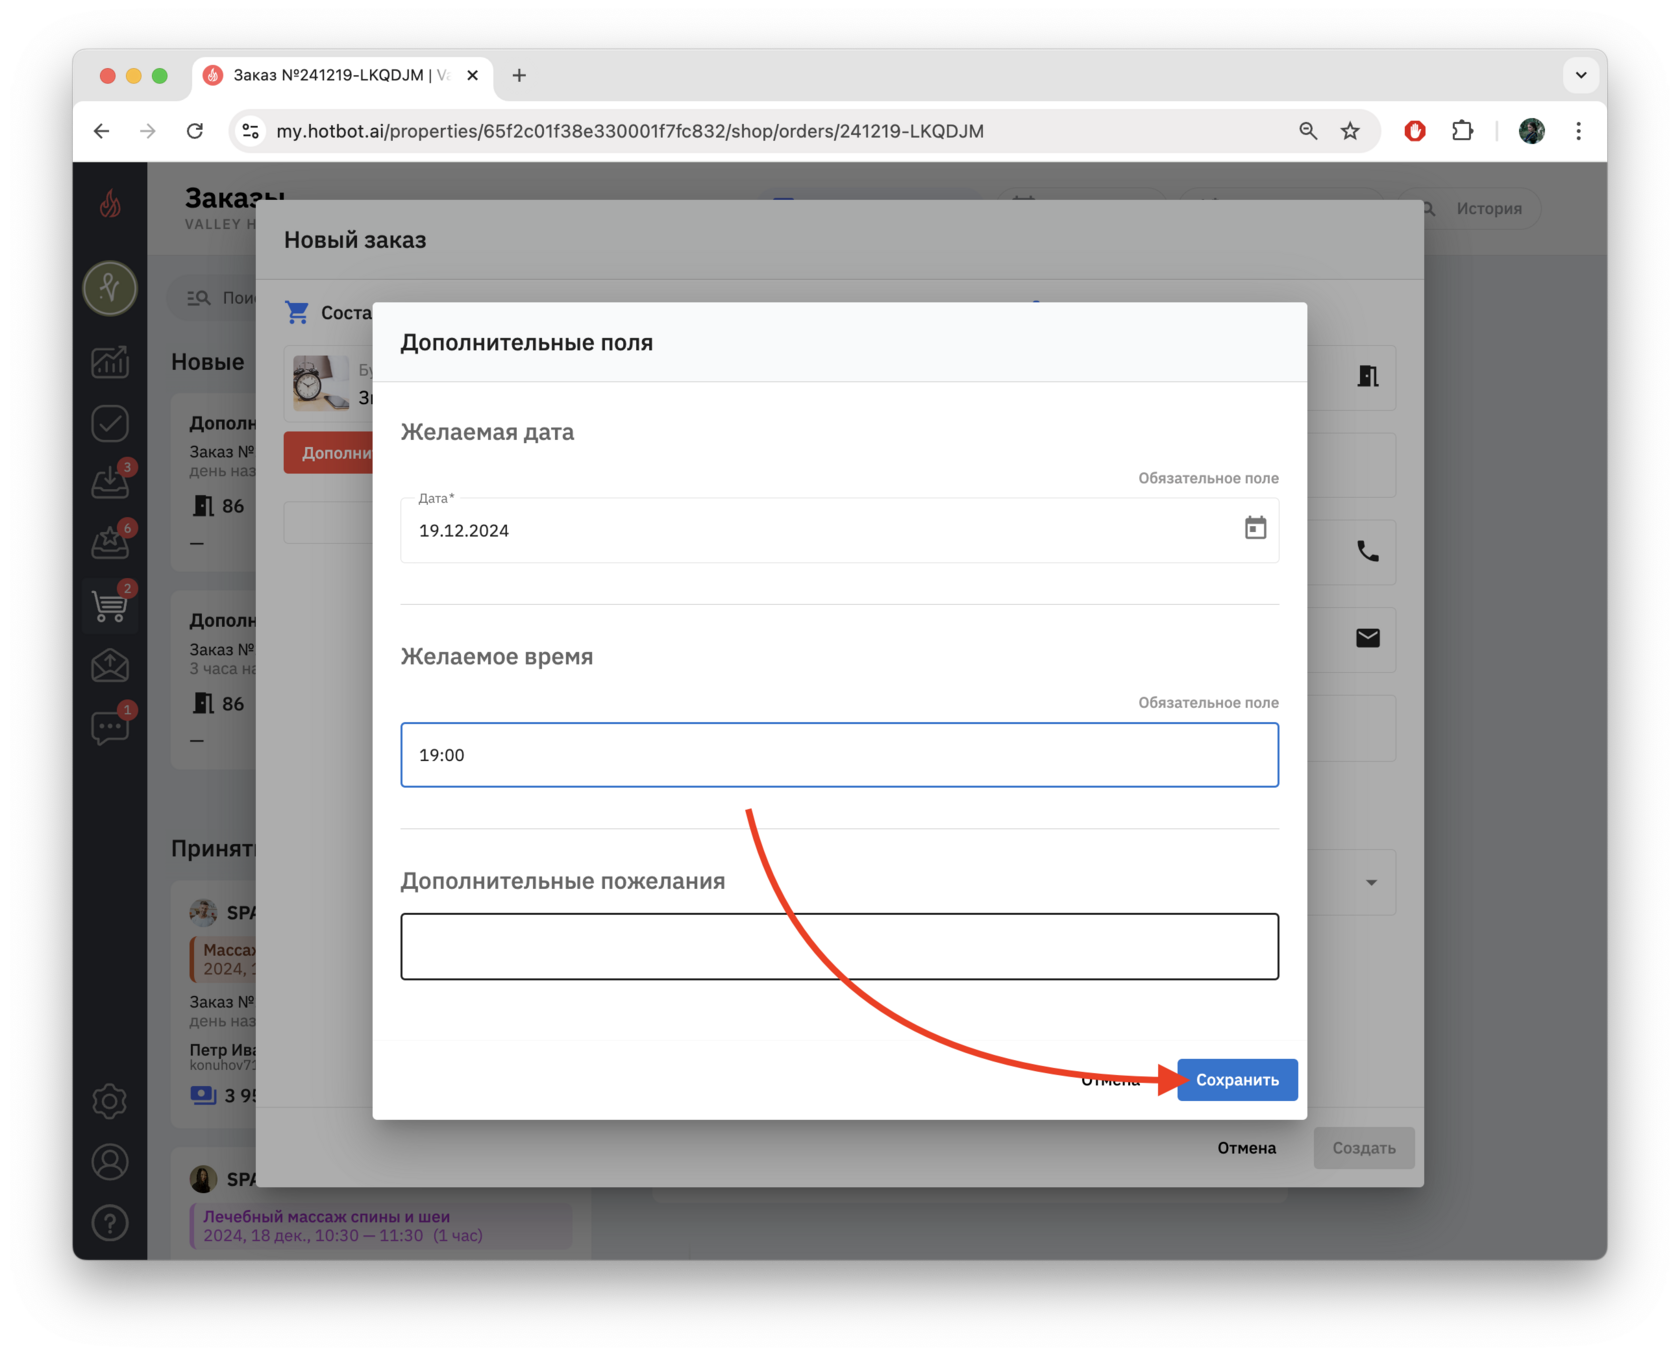This screenshot has height=1356, width=1680.
Task: Open the Chrome three-dot menu
Action: (x=1579, y=131)
